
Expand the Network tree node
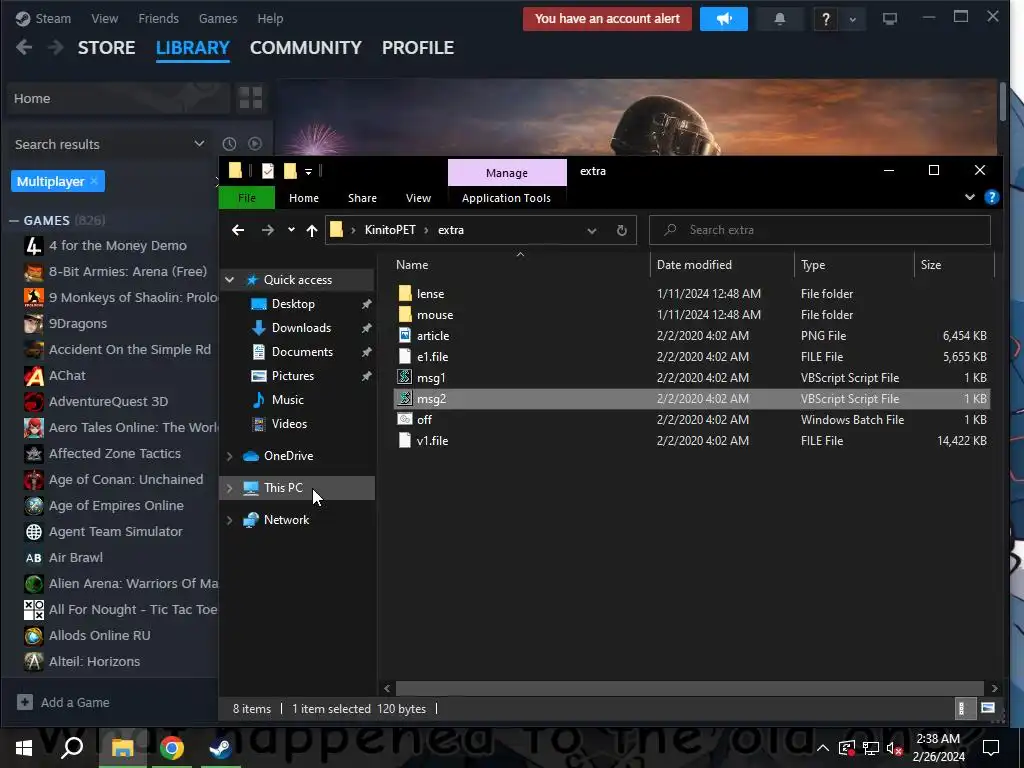[229, 520]
